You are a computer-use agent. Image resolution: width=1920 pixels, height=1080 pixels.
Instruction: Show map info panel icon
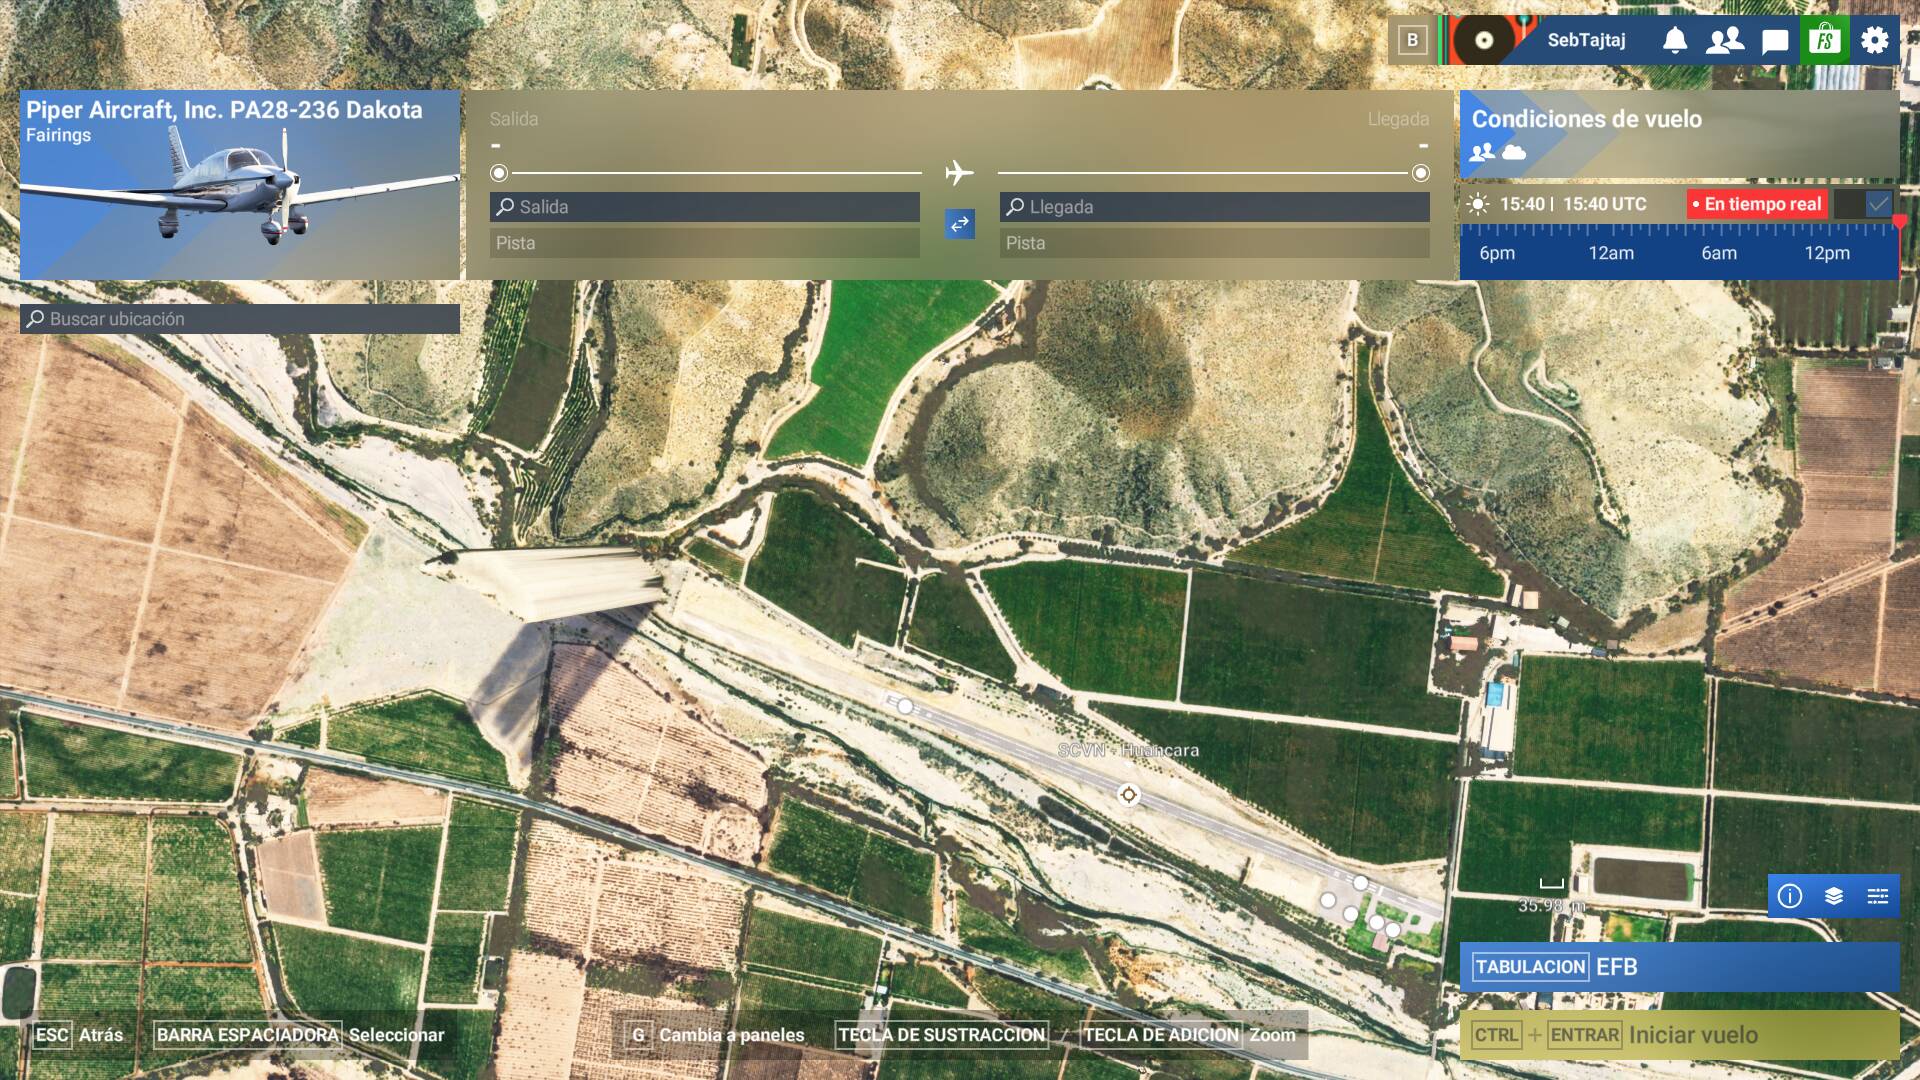pyautogui.click(x=1790, y=896)
